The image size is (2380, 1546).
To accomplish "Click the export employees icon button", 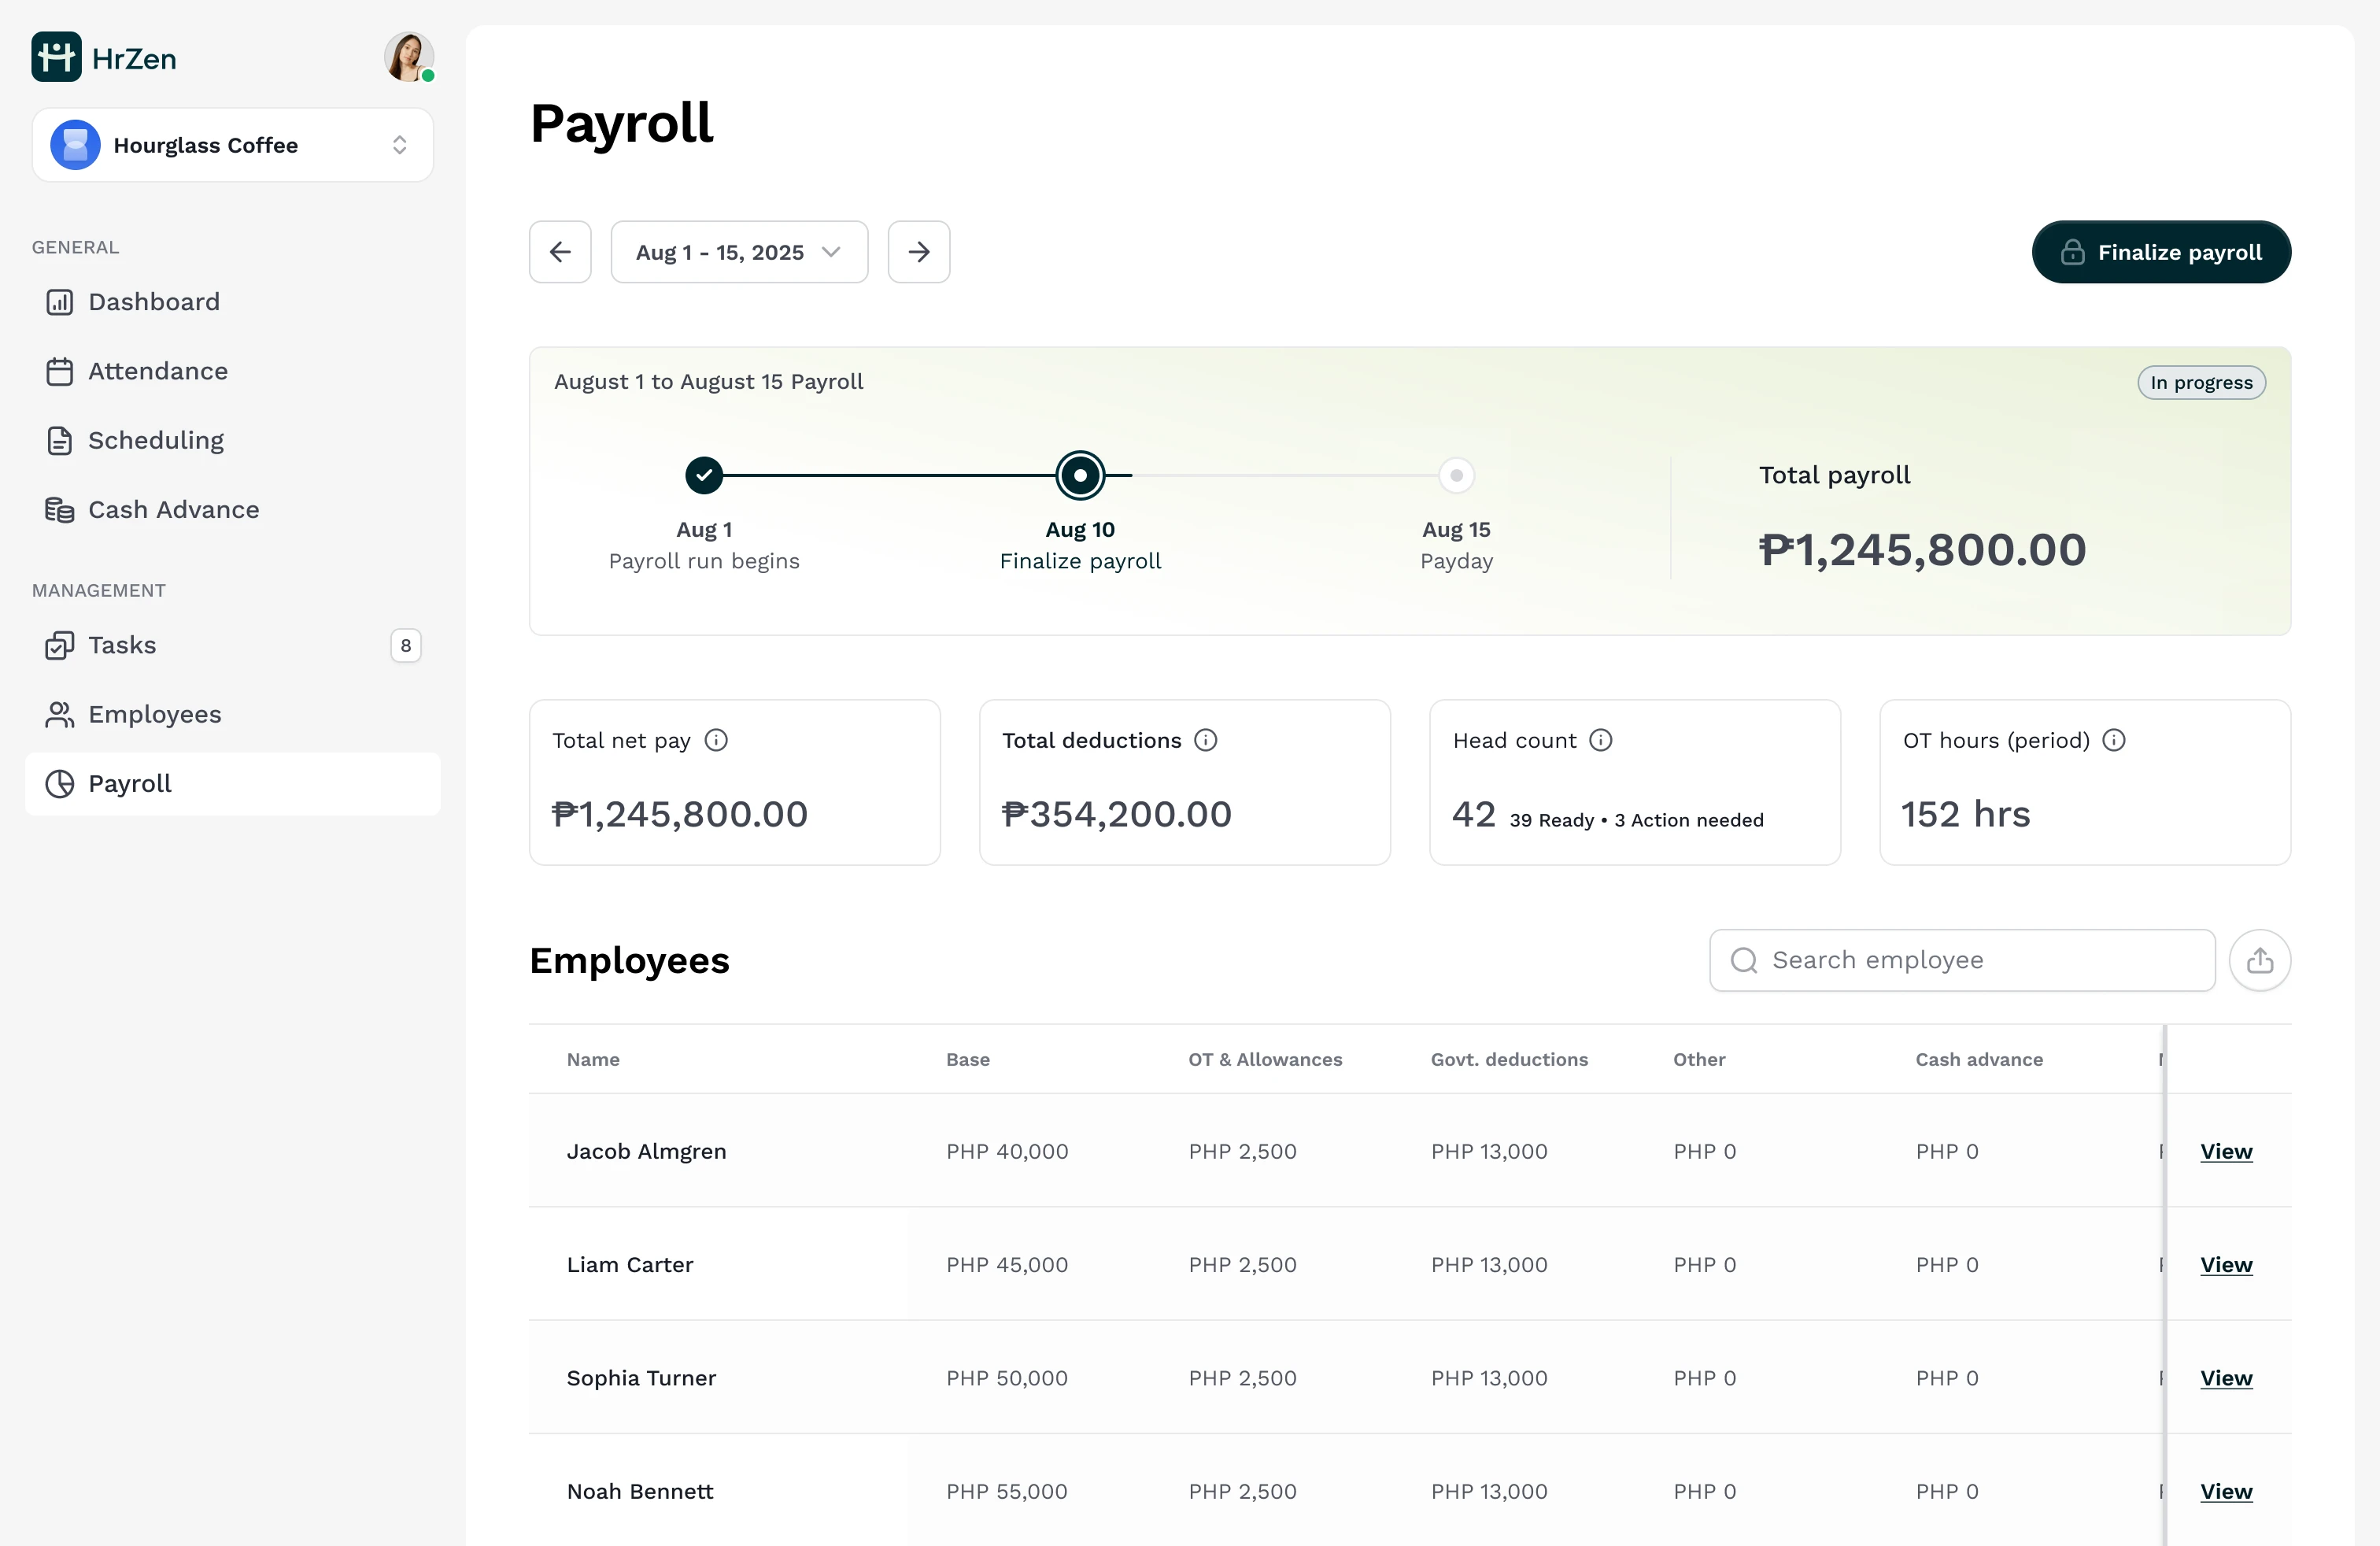I will click(x=2259, y=960).
